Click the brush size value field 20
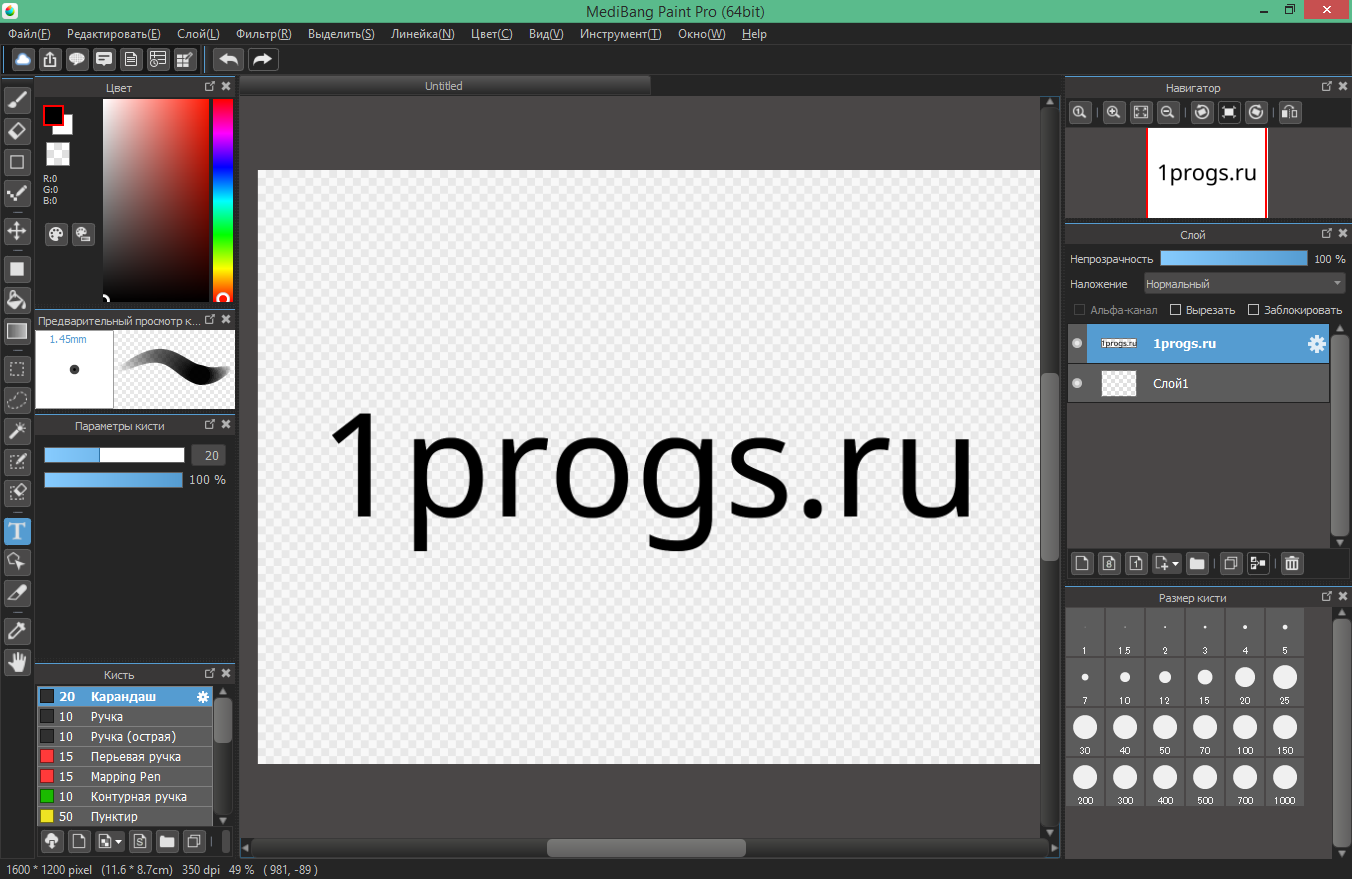1352x879 pixels. click(209, 455)
